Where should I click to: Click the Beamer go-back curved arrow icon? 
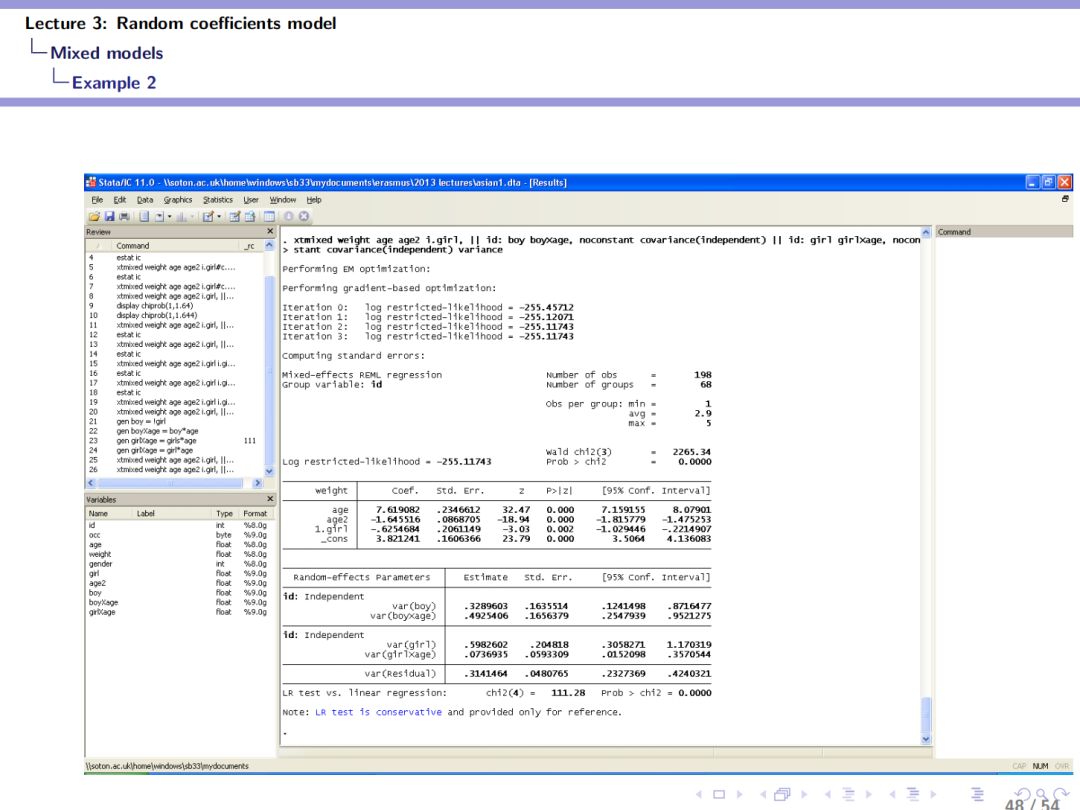pos(1023,794)
